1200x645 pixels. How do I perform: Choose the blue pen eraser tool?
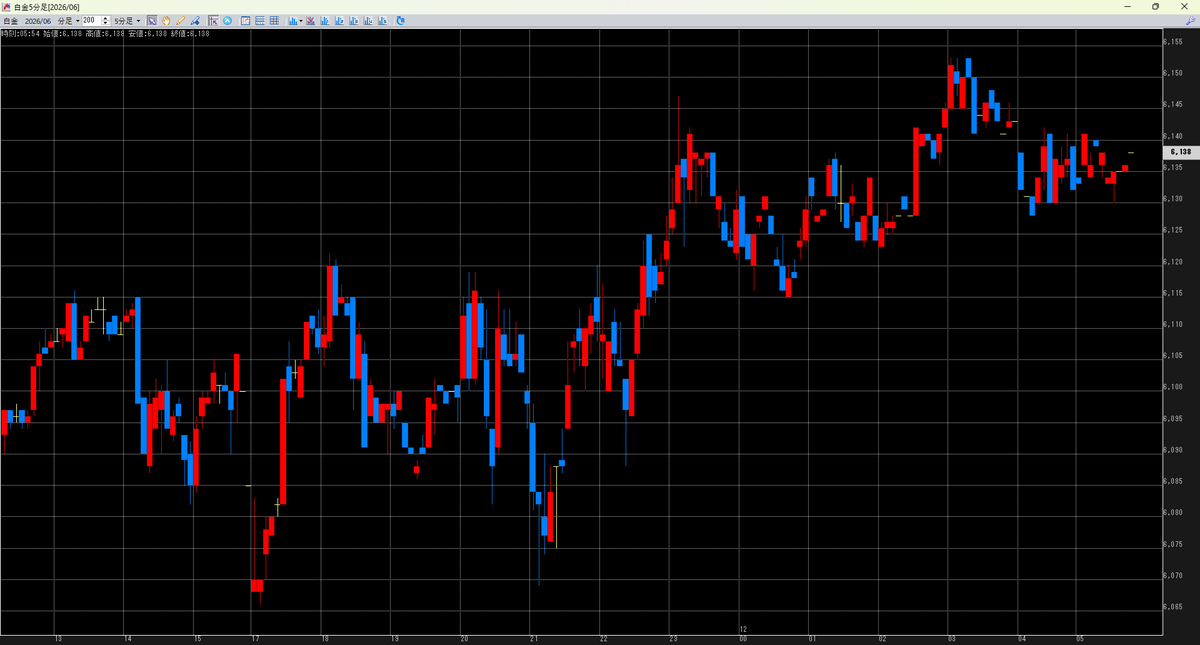coord(195,20)
